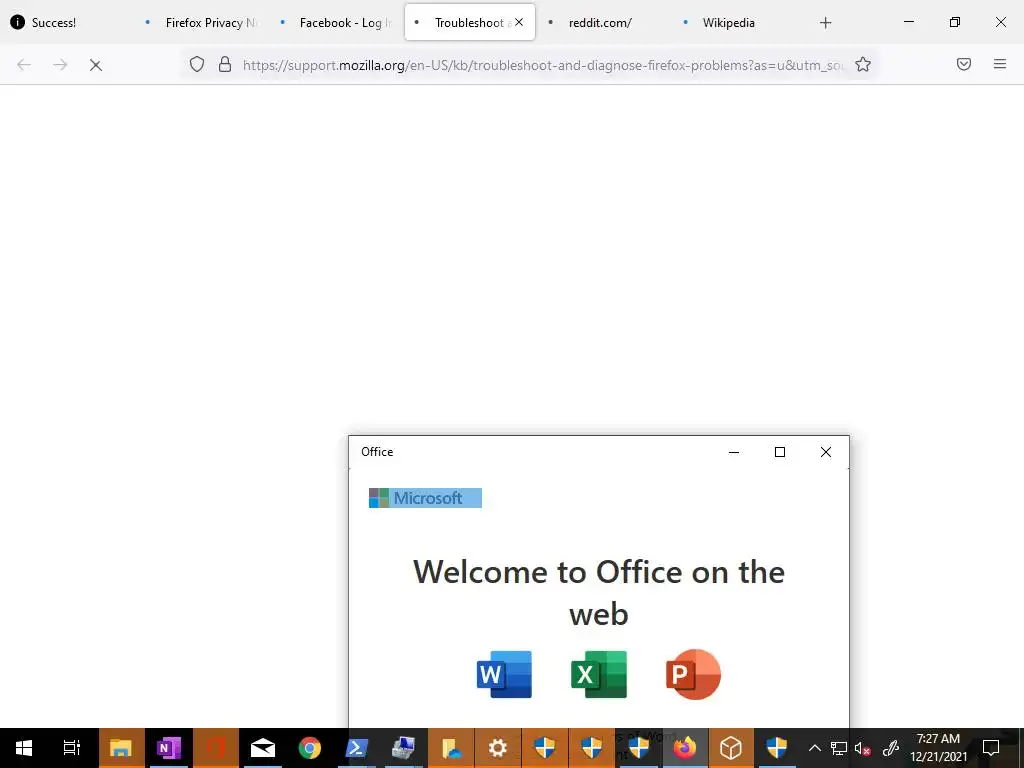
Task: Open the clock showing 7:27 AM
Action: (x=938, y=748)
